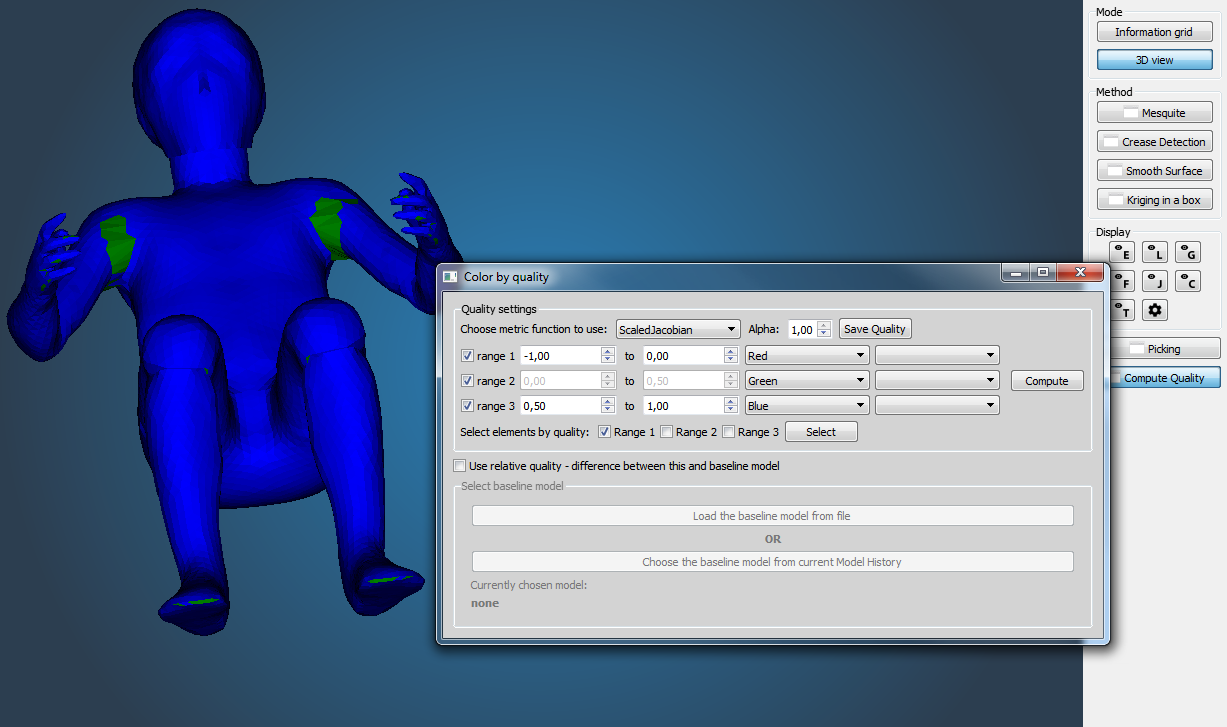Switch to Information grid mode
Image resolution: width=1227 pixels, height=727 pixels.
pos(1154,32)
